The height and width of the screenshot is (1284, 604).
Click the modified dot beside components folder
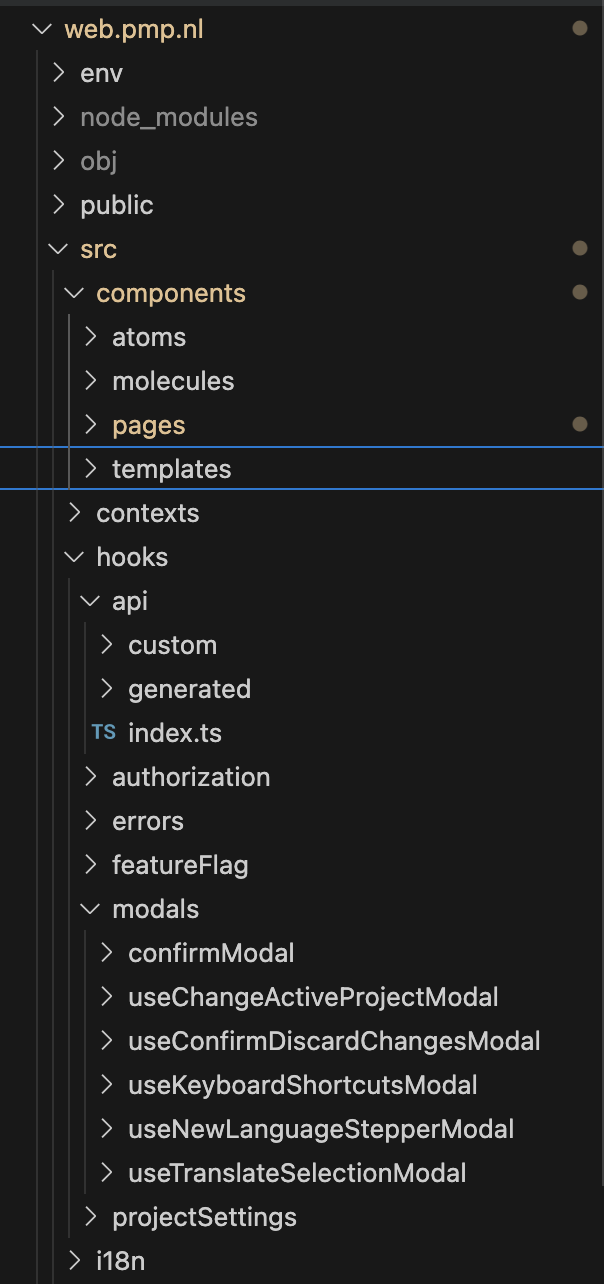click(x=579, y=293)
